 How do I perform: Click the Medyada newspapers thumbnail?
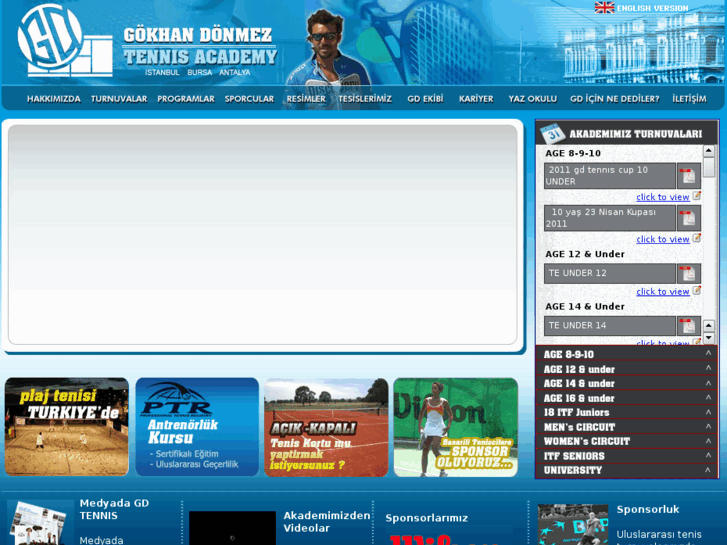pos(40,523)
